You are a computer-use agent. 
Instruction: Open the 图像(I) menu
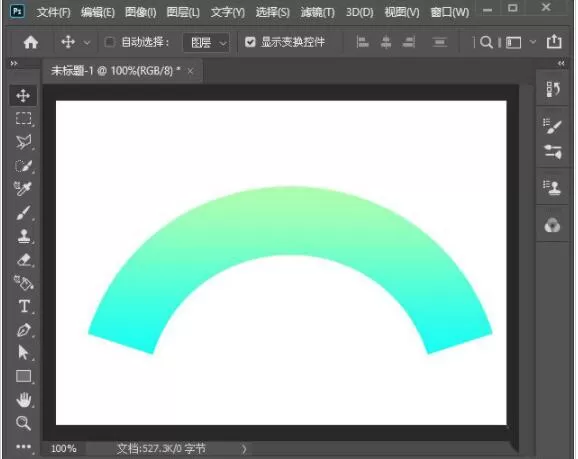pyautogui.click(x=140, y=13)
